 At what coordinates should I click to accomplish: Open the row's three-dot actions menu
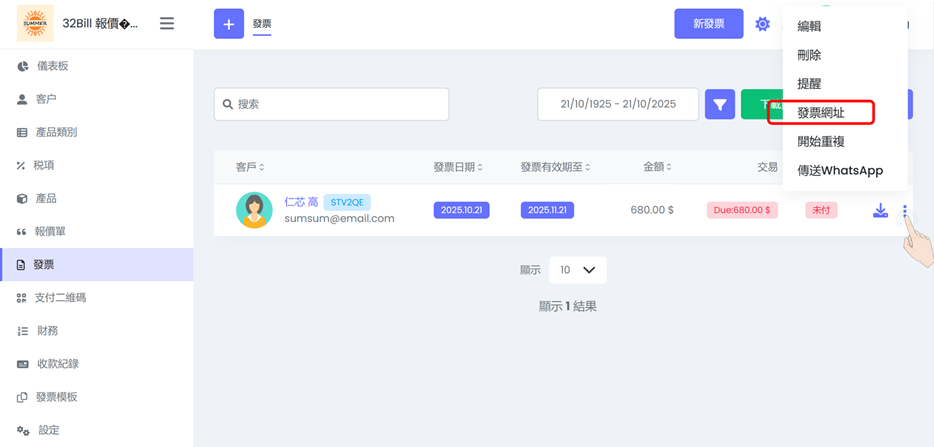pyautogui.click(x=905, y=211)
